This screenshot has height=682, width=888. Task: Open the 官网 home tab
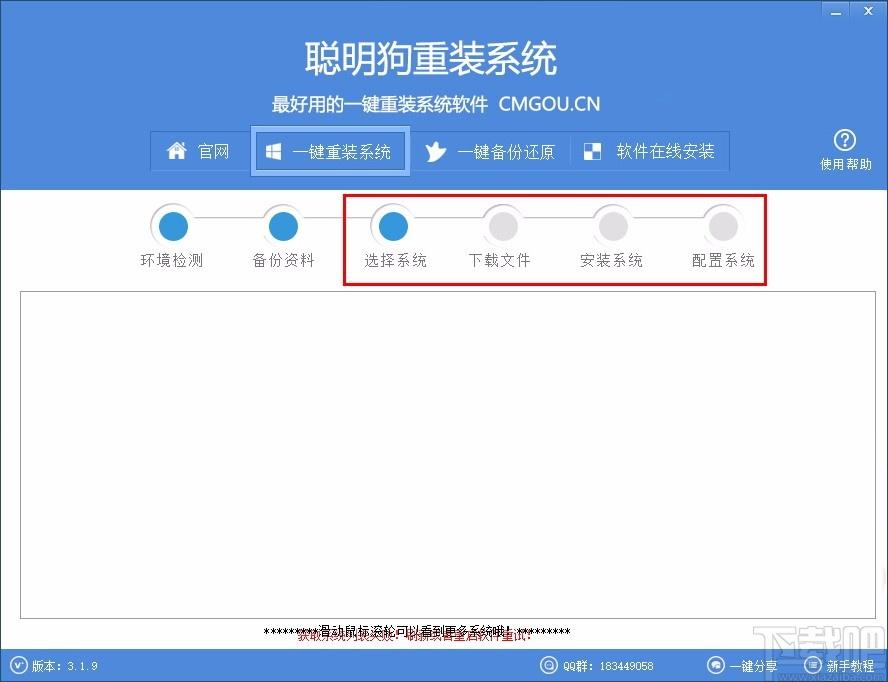point(200,151)
